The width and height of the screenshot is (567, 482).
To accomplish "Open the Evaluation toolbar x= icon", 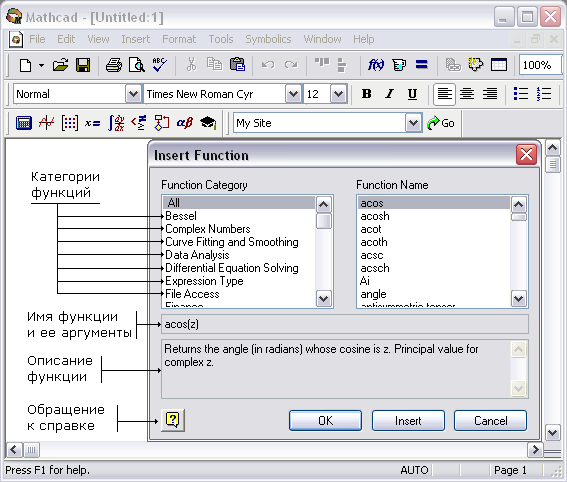I will point(93,124).
